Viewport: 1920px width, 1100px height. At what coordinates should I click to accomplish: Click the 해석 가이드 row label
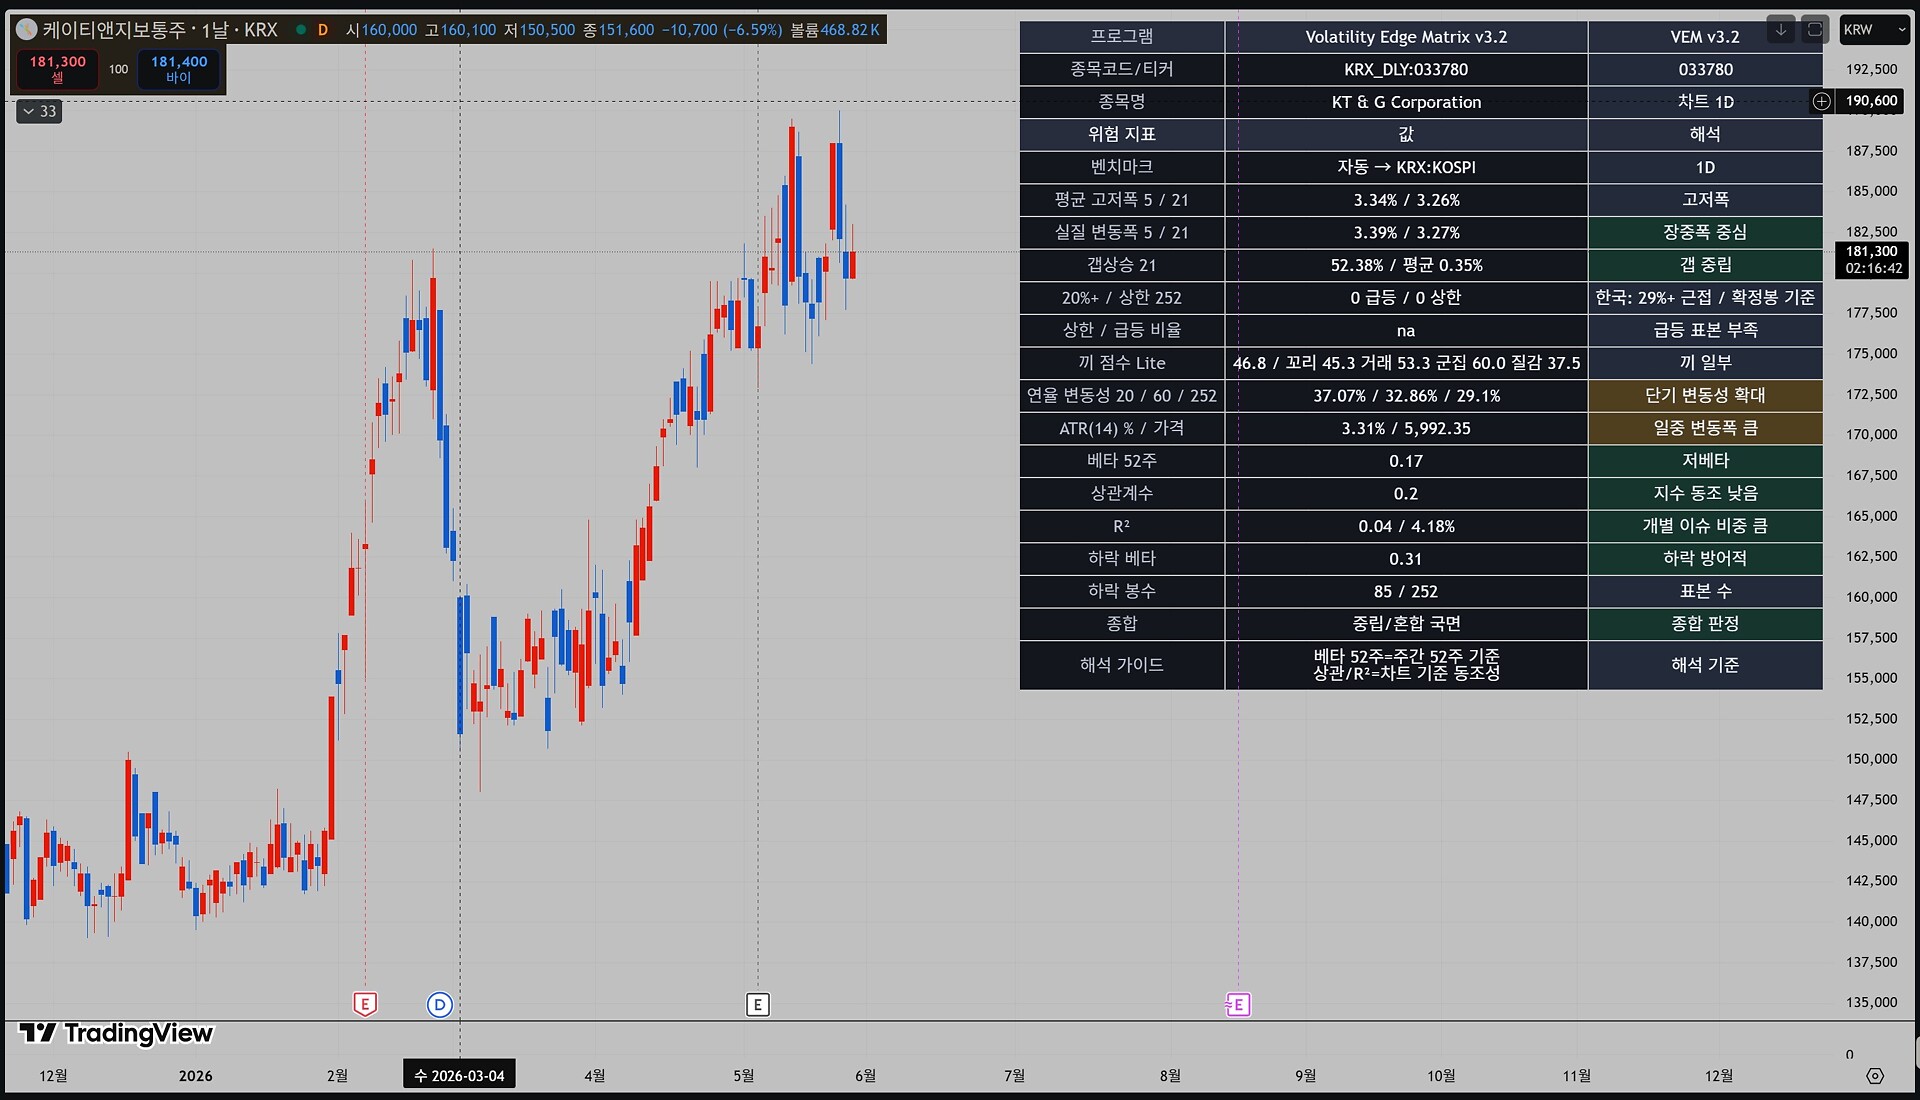[1122, 665]
